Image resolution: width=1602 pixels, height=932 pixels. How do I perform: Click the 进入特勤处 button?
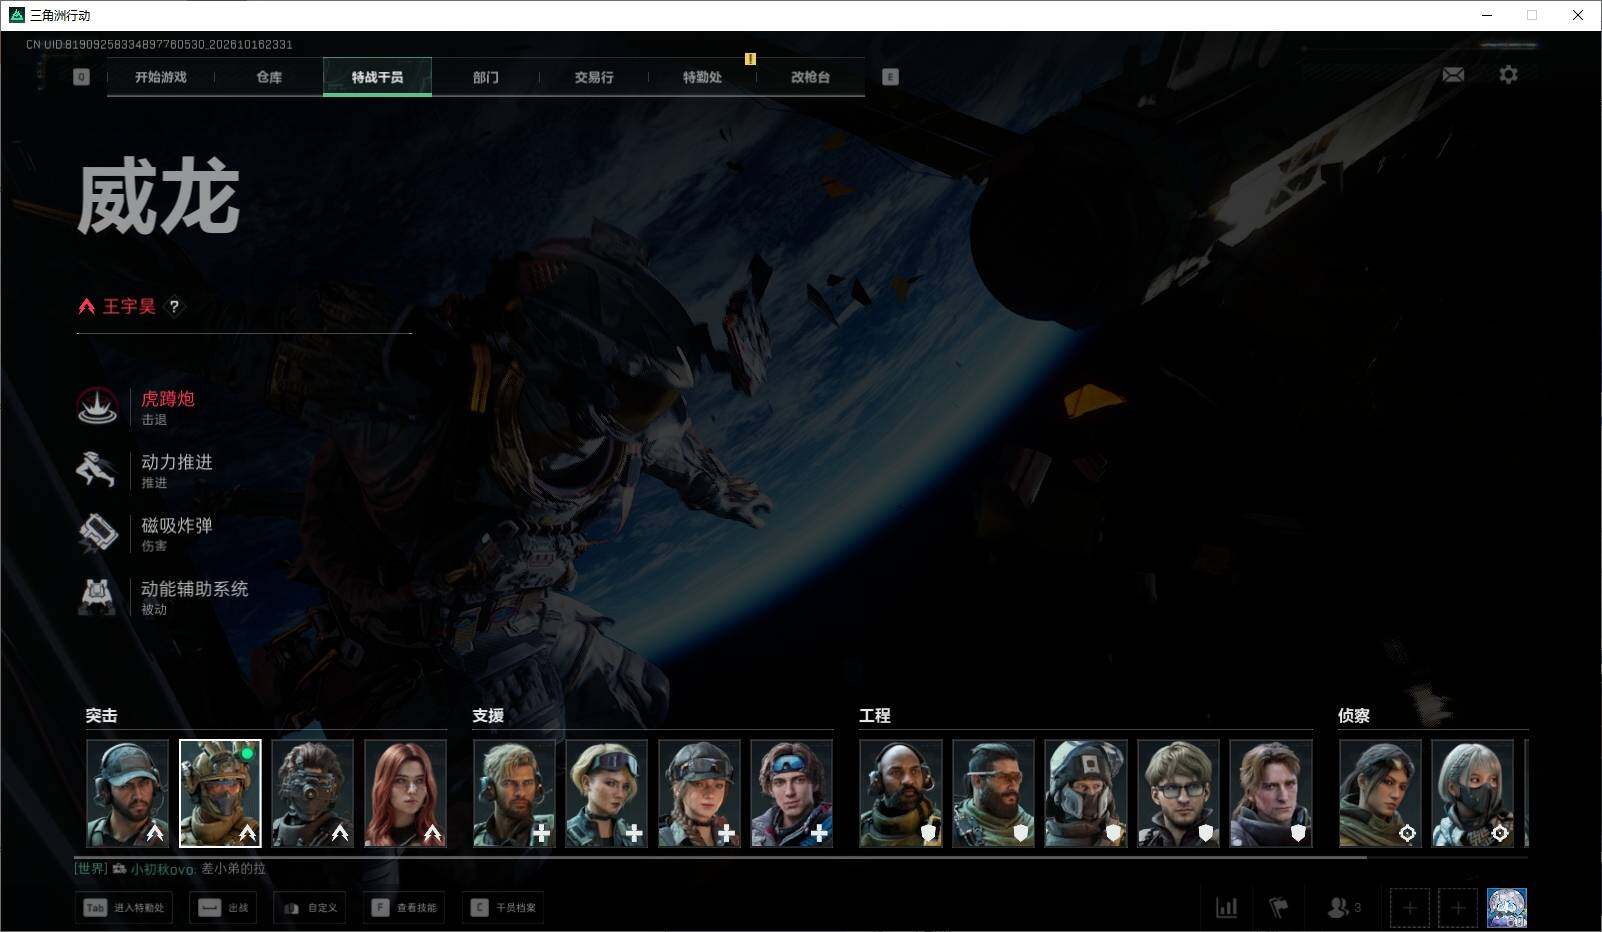pyautogui.click(x=123, y=908)
